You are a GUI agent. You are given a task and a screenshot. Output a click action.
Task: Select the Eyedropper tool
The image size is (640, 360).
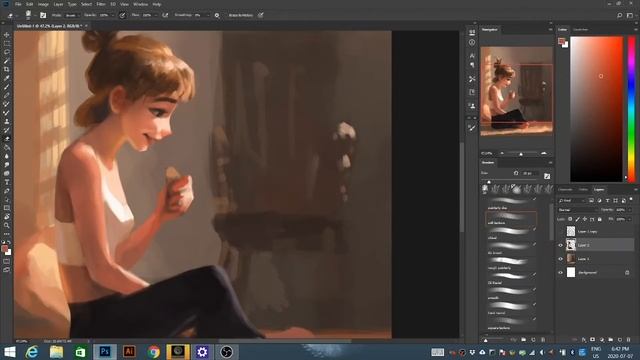pos(7,78)
